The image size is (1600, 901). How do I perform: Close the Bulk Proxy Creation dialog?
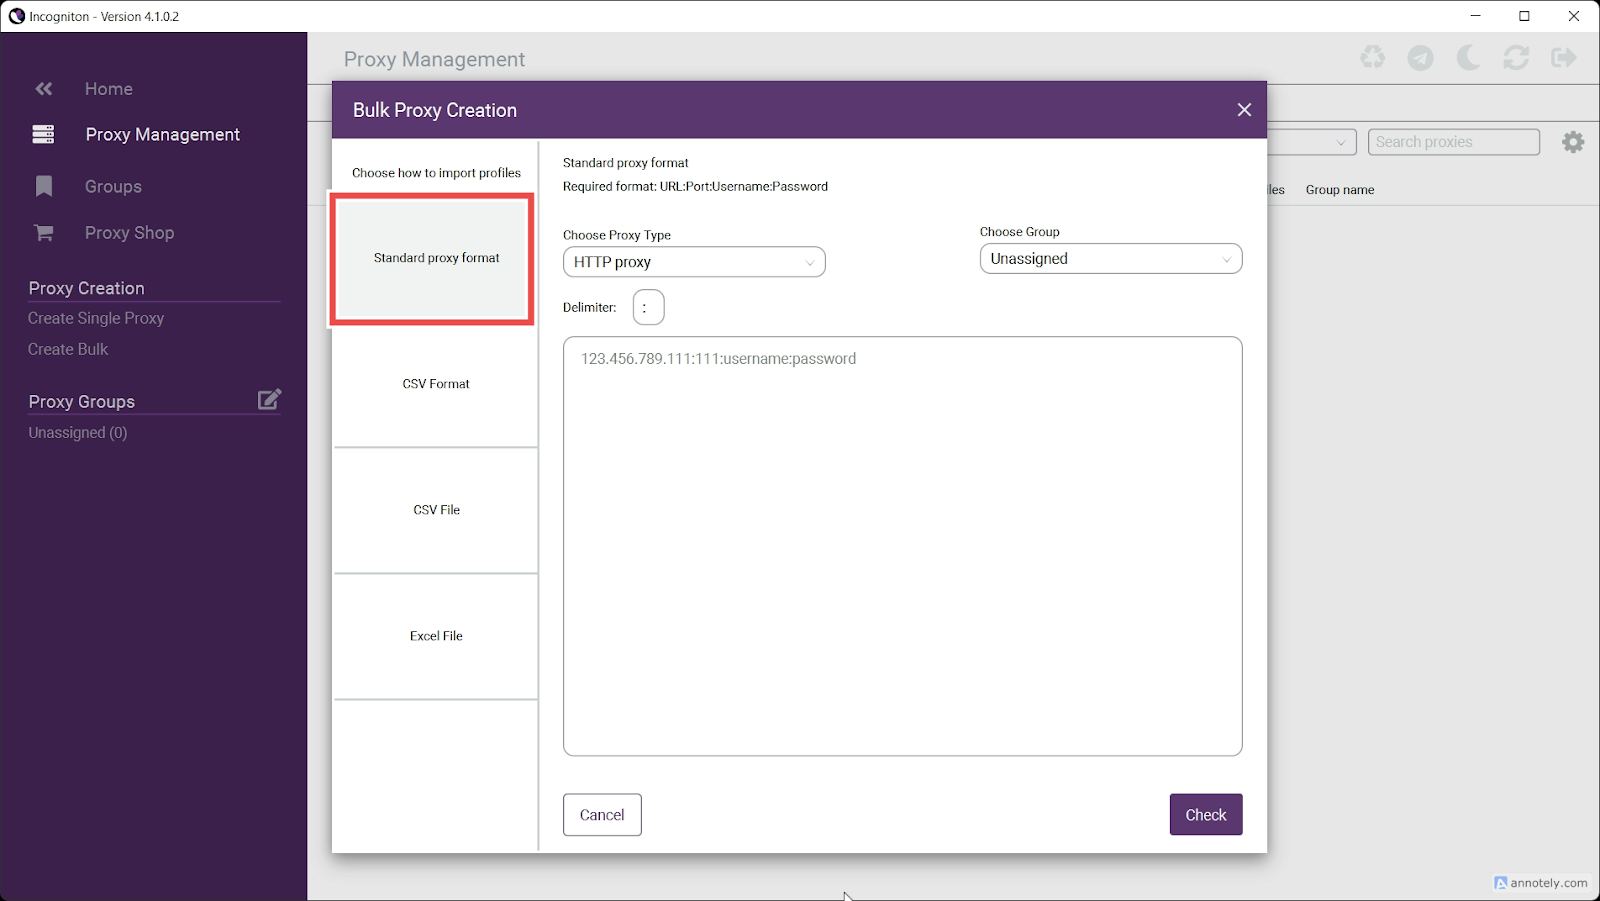click(1244, 110)
